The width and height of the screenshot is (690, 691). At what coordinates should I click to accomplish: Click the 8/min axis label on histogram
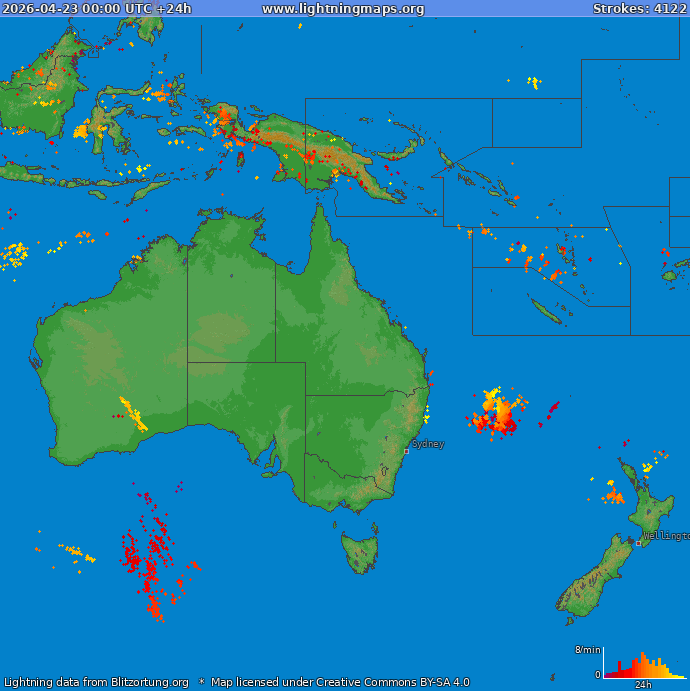click(x=587, y=650)
